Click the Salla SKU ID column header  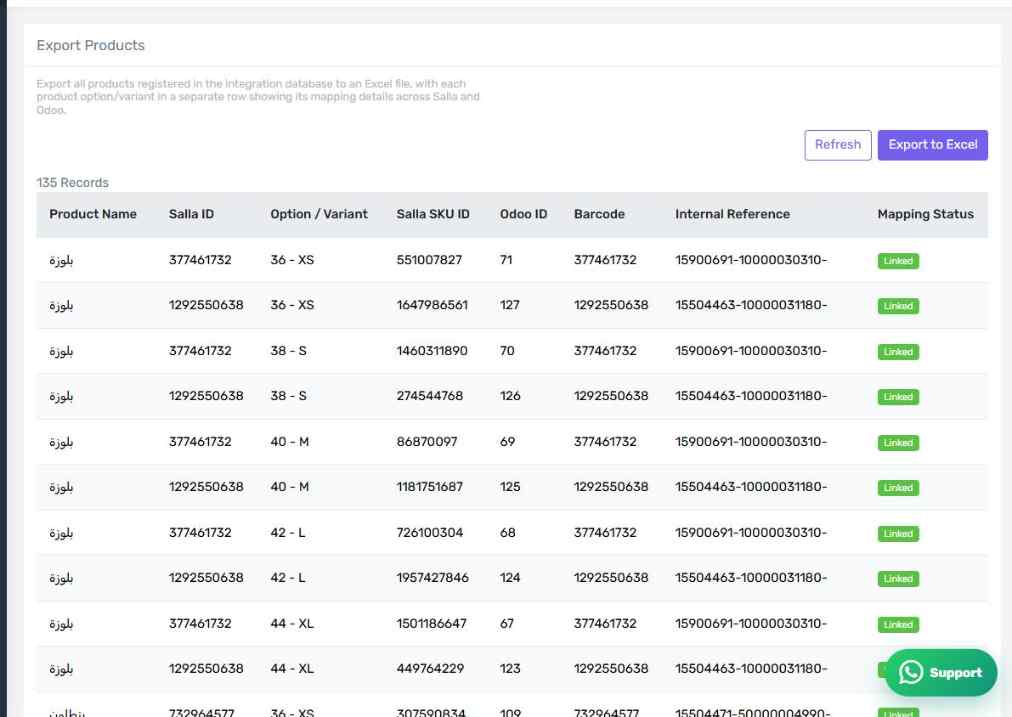(x=433, y=214)
